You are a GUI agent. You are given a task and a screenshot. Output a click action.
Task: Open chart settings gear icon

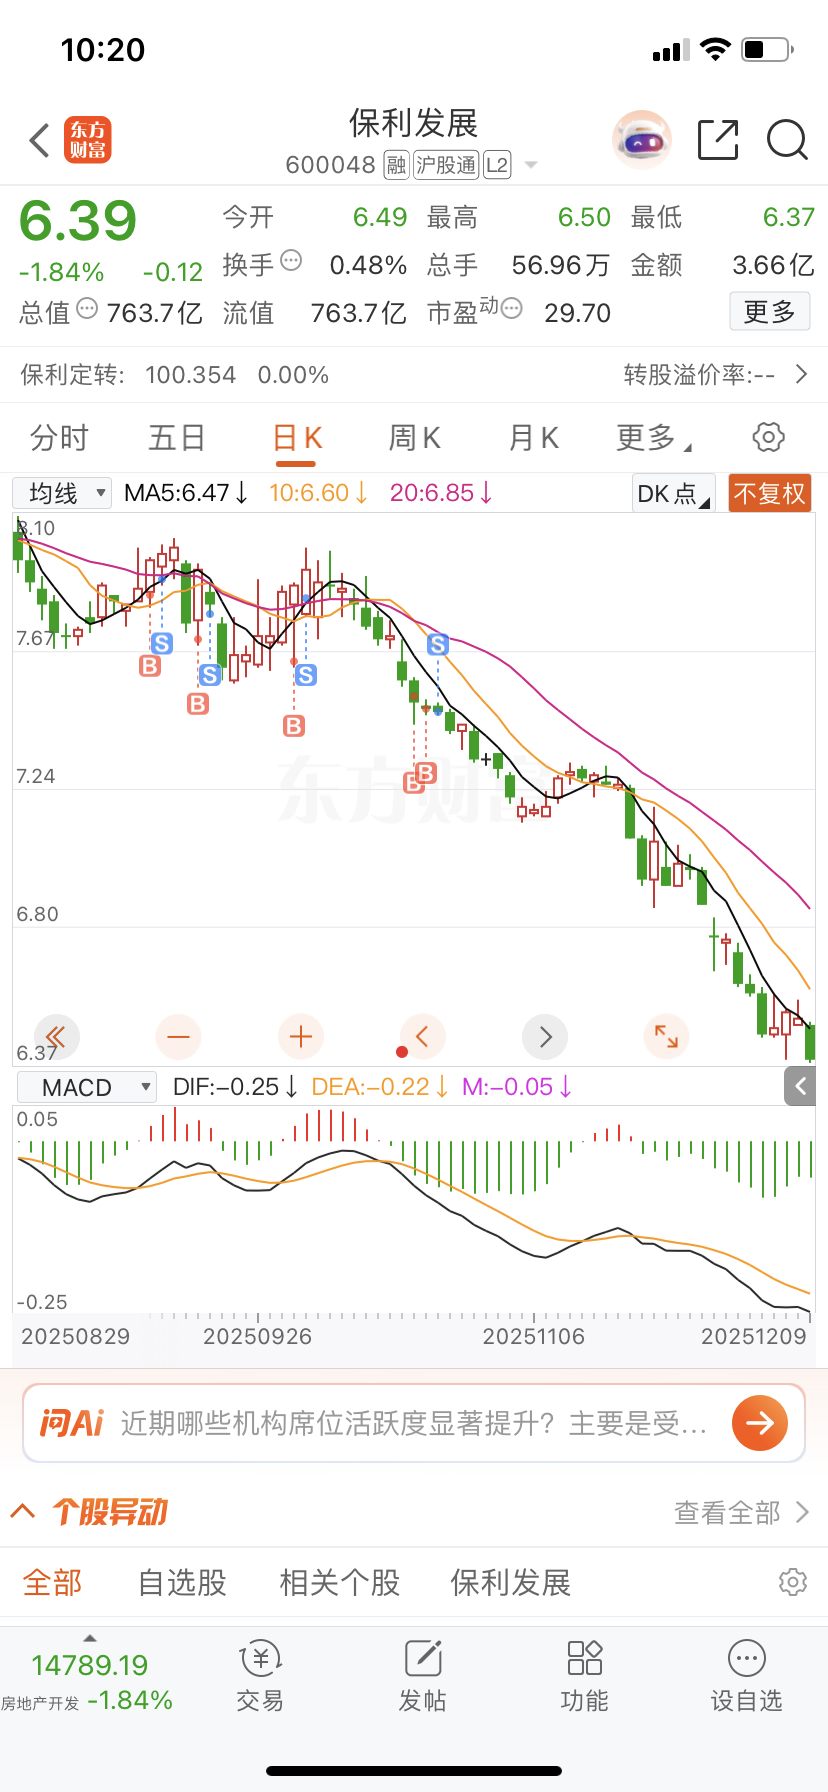[768, 438]
